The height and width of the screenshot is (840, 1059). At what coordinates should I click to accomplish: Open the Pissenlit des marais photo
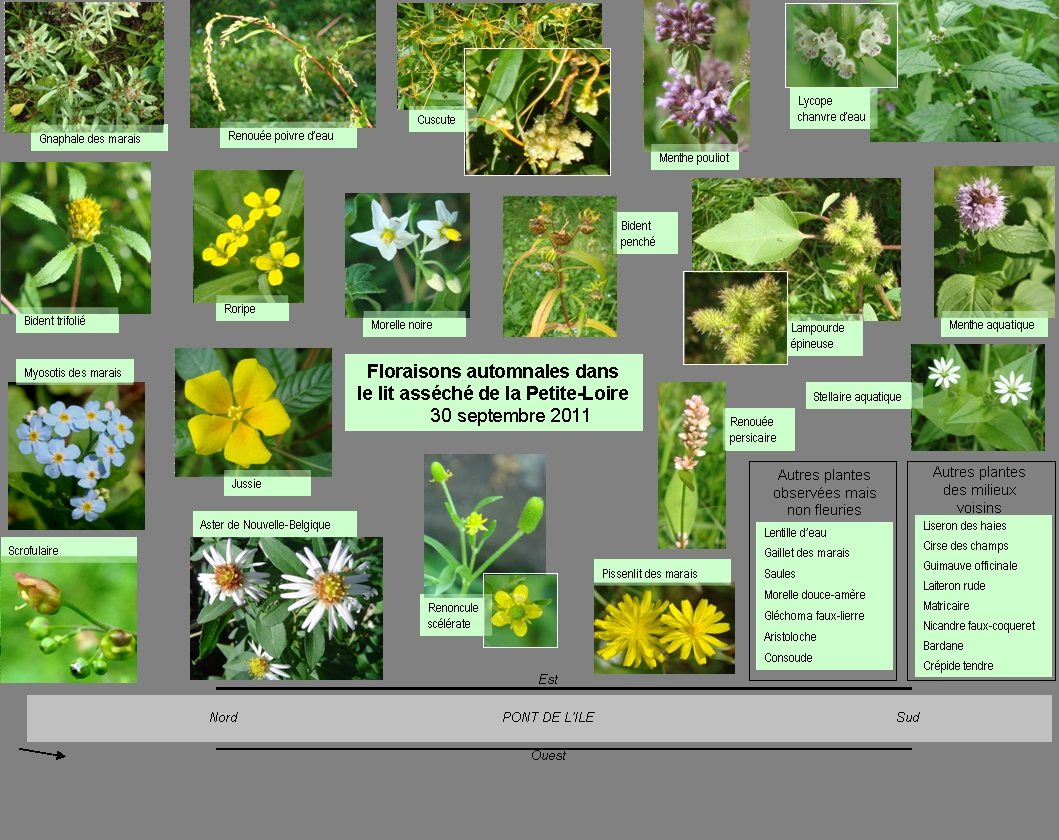[x=663, y=628]
